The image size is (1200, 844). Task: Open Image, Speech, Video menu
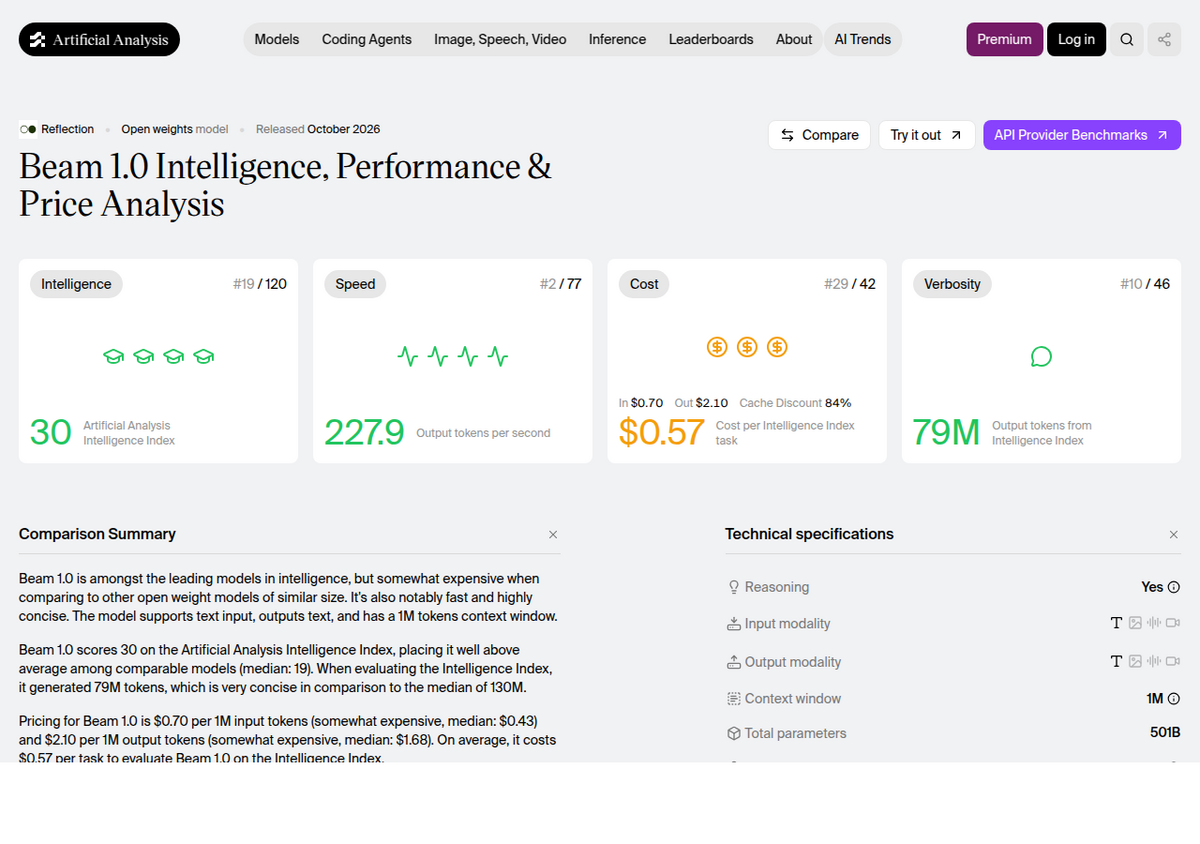pyautogui.click(x=500, y=40)
